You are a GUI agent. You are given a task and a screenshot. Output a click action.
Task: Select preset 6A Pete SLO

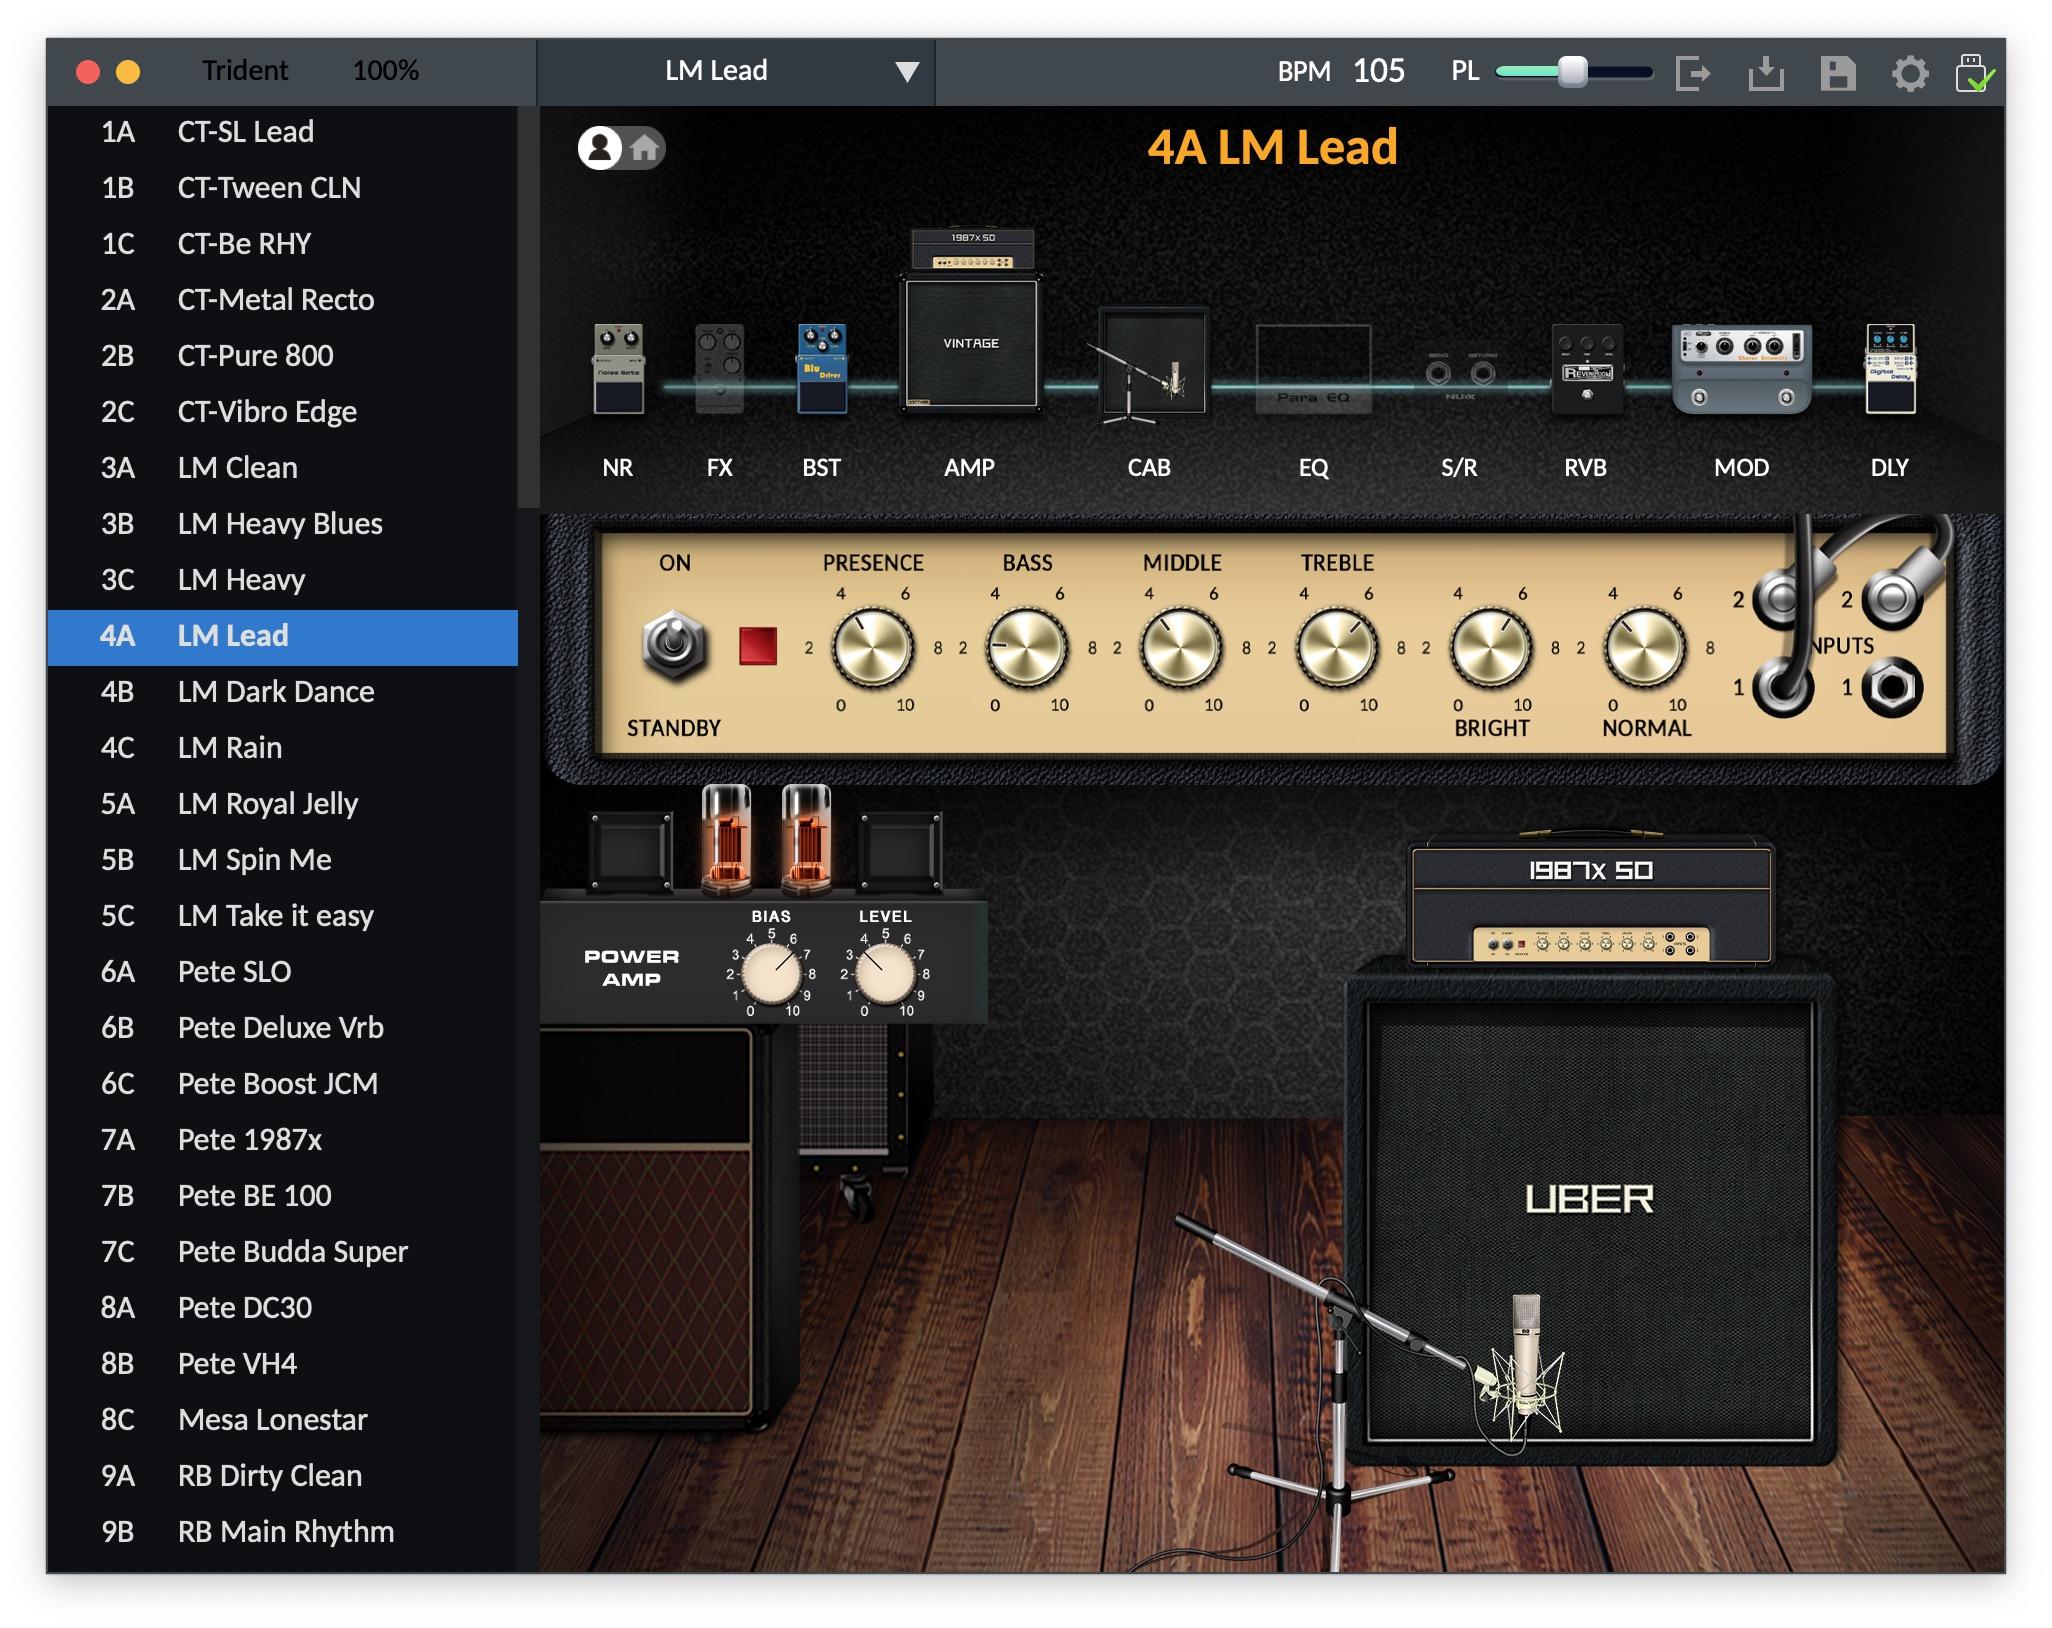click(233, 971)
